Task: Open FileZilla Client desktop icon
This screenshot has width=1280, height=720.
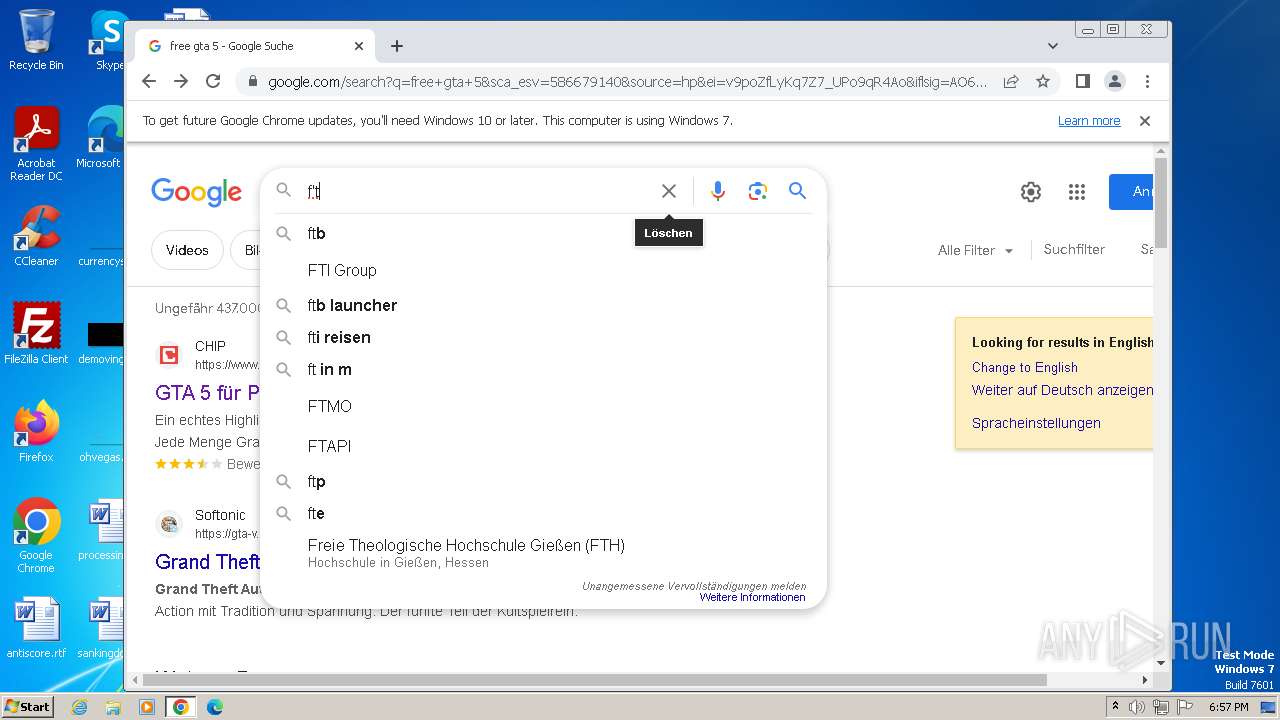Action: coord(36,334)
